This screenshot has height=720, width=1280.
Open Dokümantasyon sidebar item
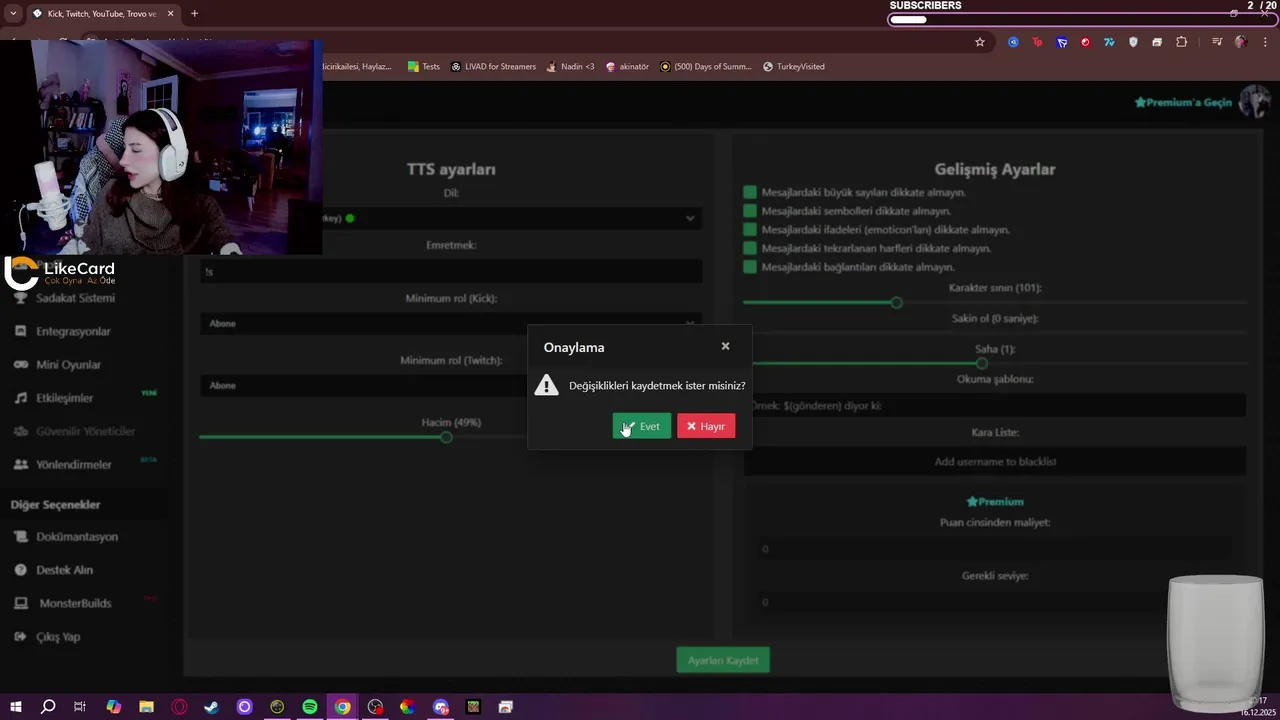(65, 537)
